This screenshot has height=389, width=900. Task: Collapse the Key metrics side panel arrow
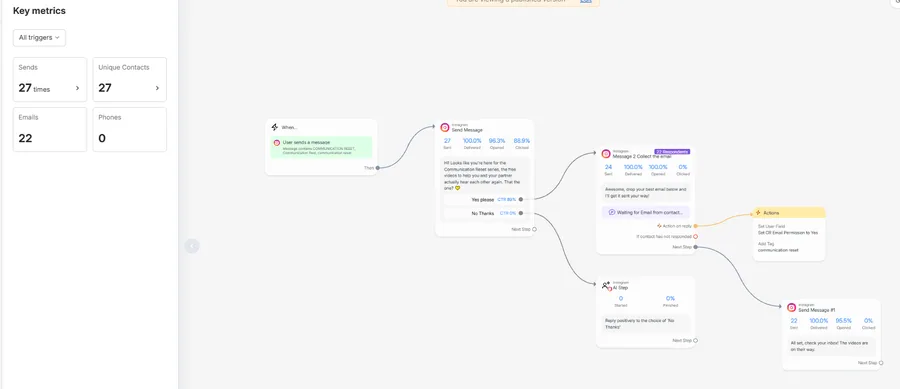click(x=192, y=246)
